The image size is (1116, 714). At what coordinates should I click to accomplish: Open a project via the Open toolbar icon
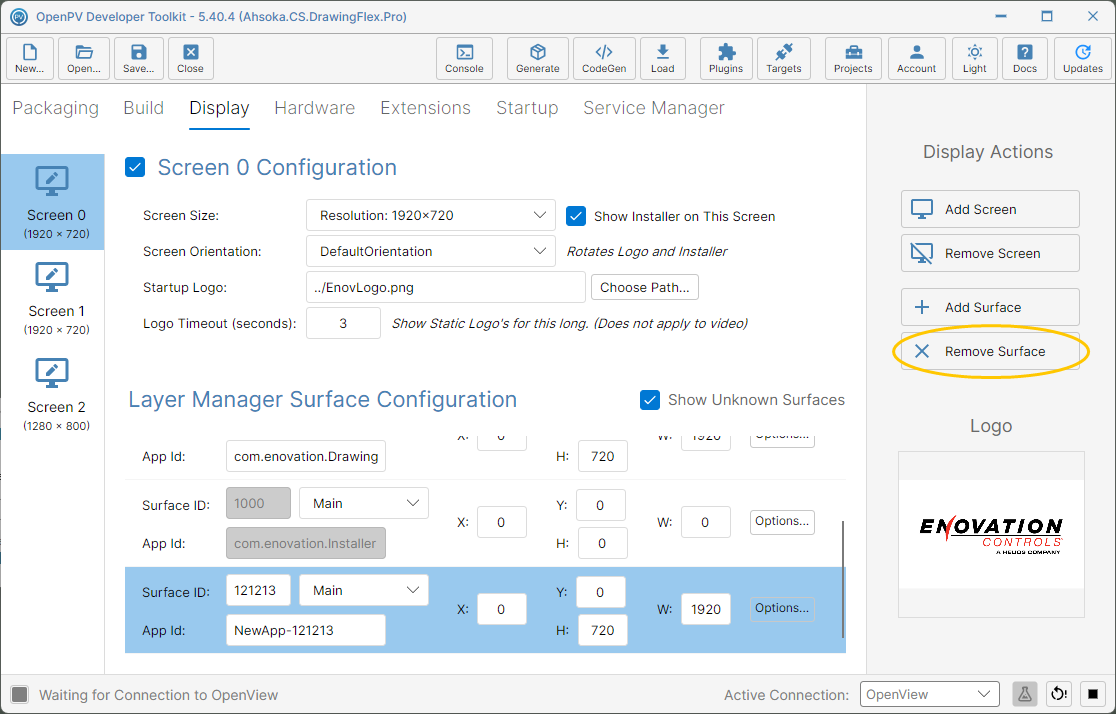(84, 58)
